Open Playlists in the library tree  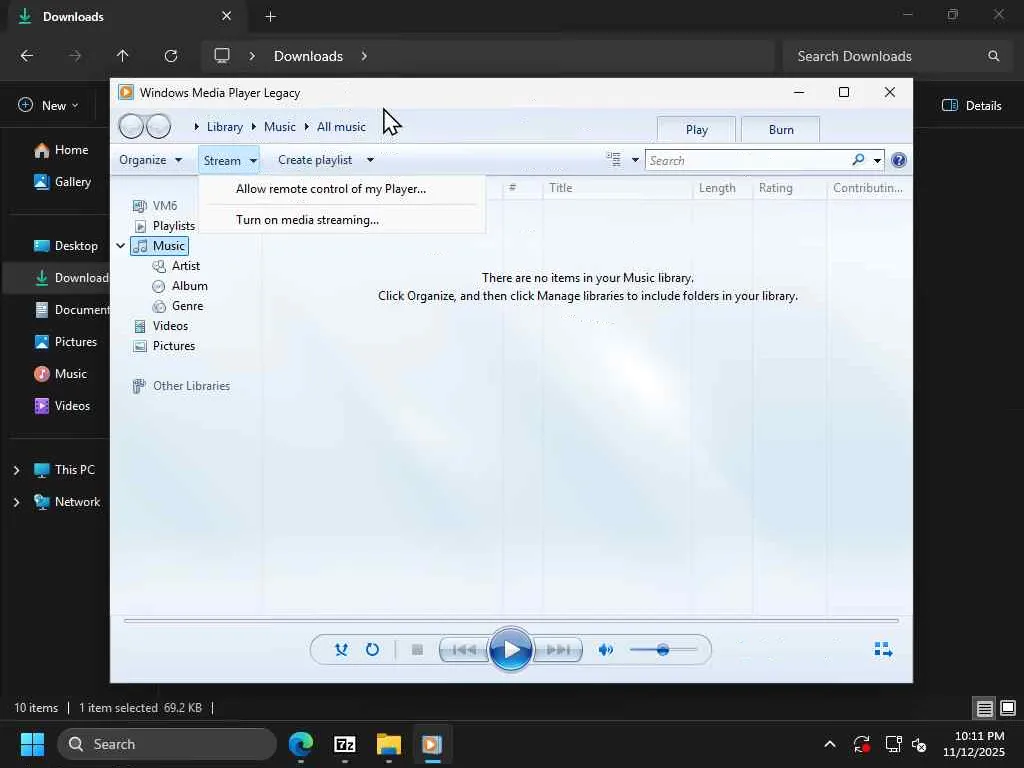[x=165, y=226]
